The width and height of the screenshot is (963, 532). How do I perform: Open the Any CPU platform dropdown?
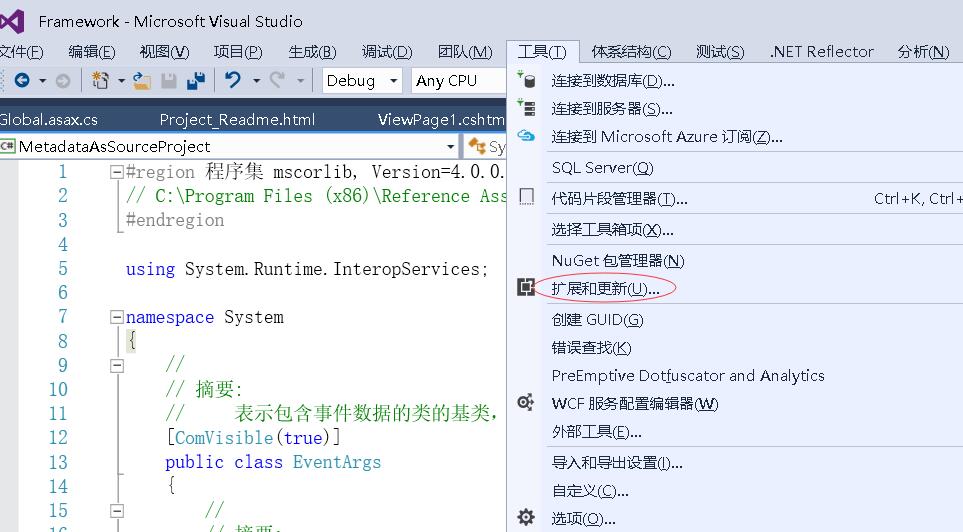[x=459, y=80]
